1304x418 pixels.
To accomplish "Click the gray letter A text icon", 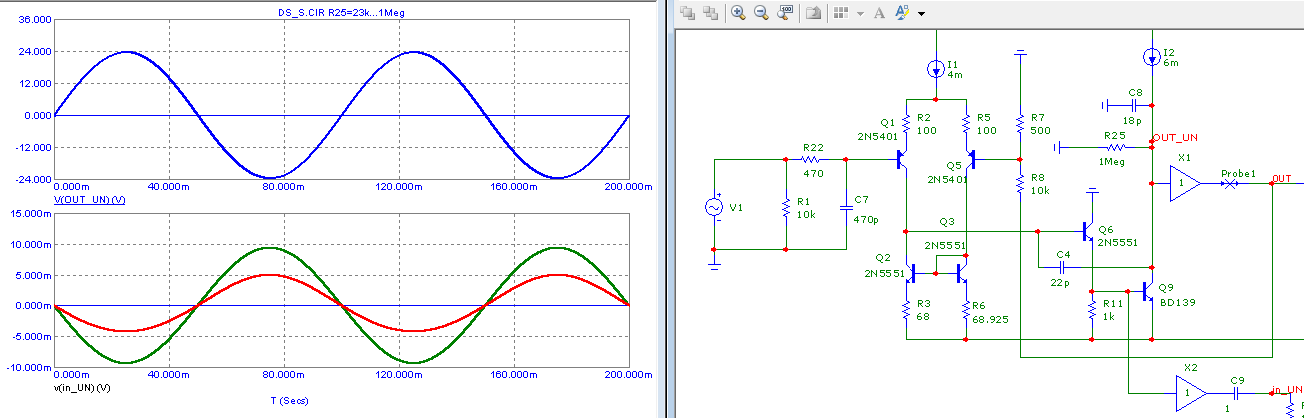I will [879, 13].
